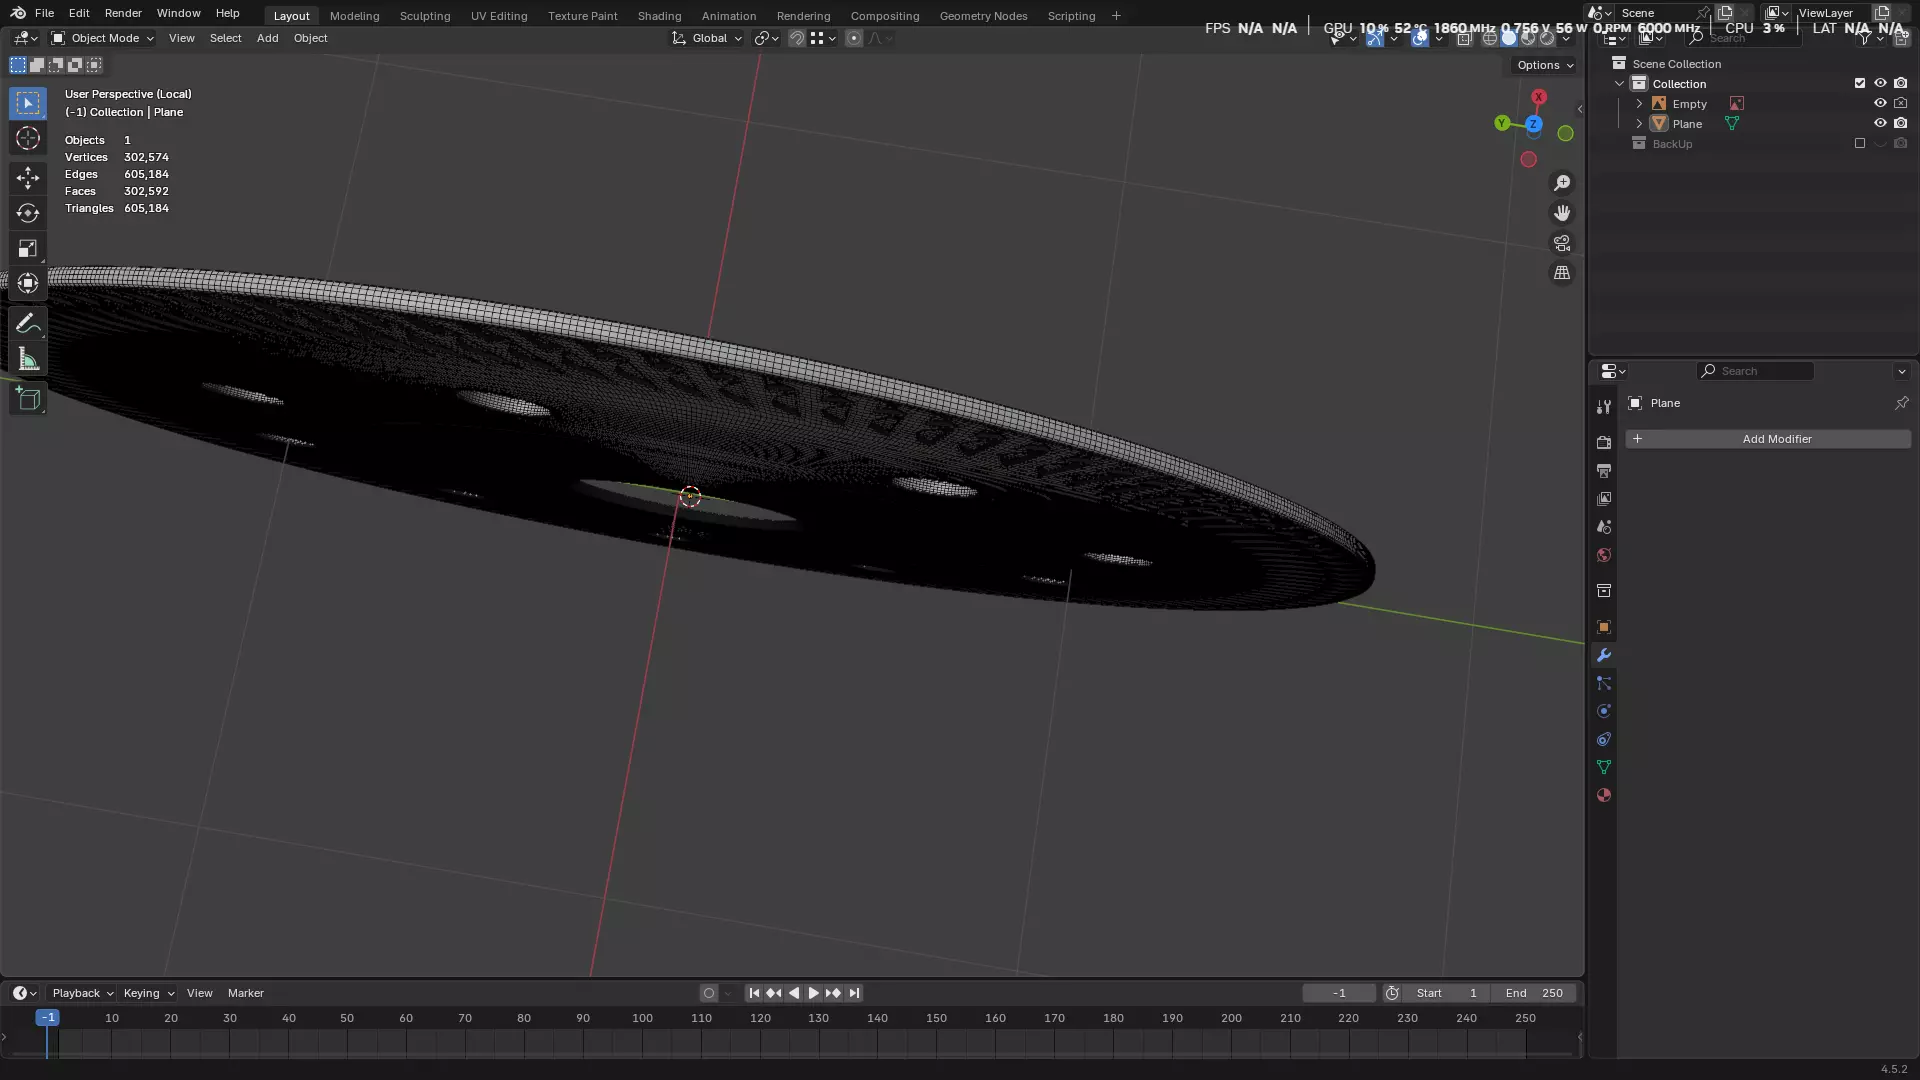The image size is (1920, 1080).
Task: Select the Annotate tool
Action: coord(28,324)
